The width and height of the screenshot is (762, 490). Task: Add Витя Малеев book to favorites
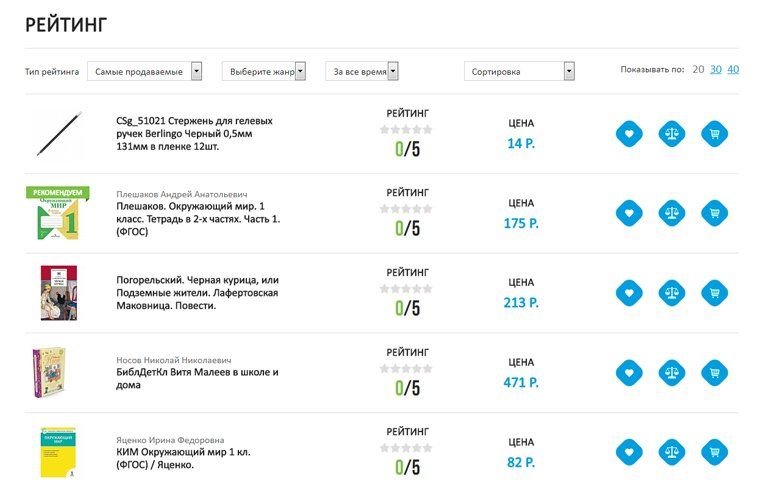pos(629,372)
